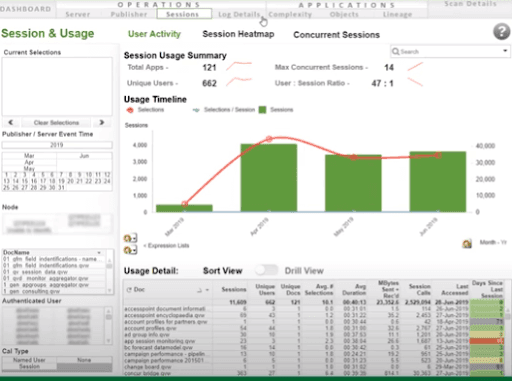Click the cycle icon in Doc header
The height and width of the screenshot is (381, 512).
[129, 290]
